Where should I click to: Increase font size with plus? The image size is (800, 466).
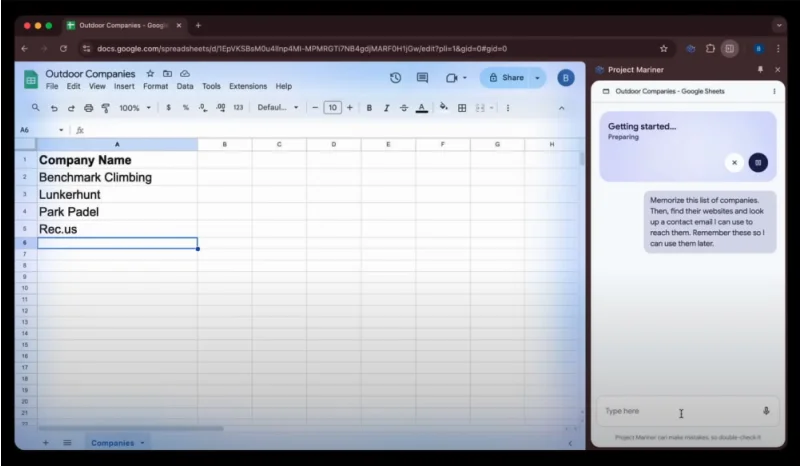(x=349, y=108)
